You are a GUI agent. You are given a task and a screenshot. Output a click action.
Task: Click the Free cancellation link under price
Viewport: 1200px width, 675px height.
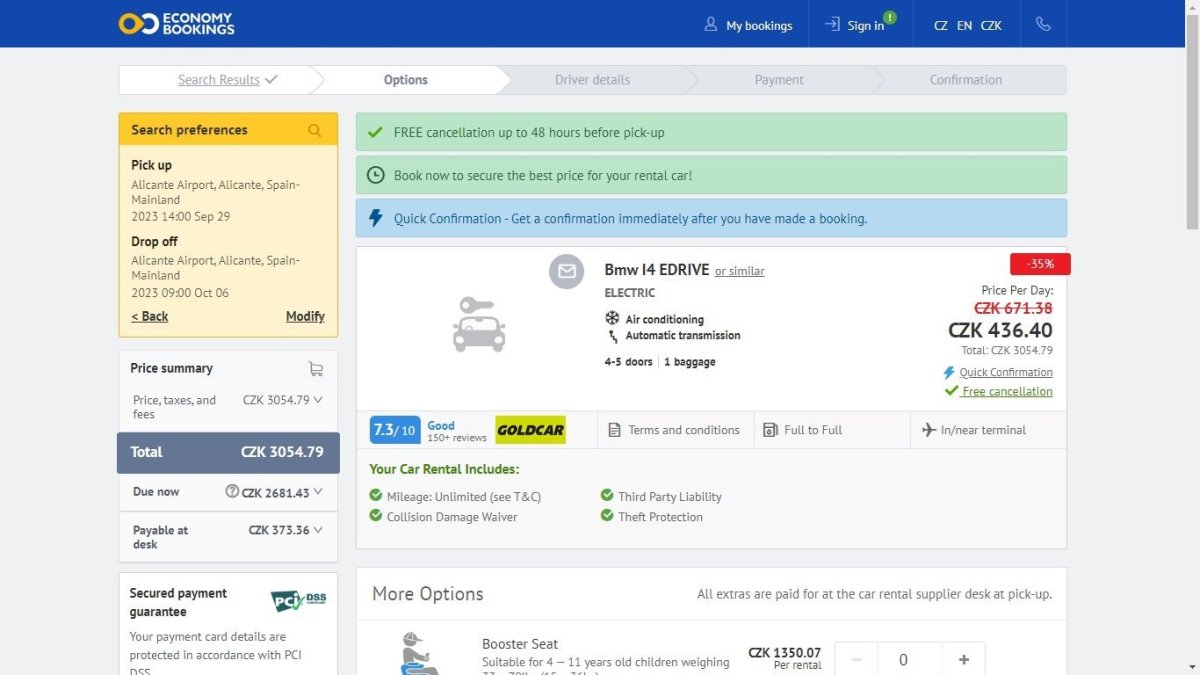click(x=1006, y=392)
